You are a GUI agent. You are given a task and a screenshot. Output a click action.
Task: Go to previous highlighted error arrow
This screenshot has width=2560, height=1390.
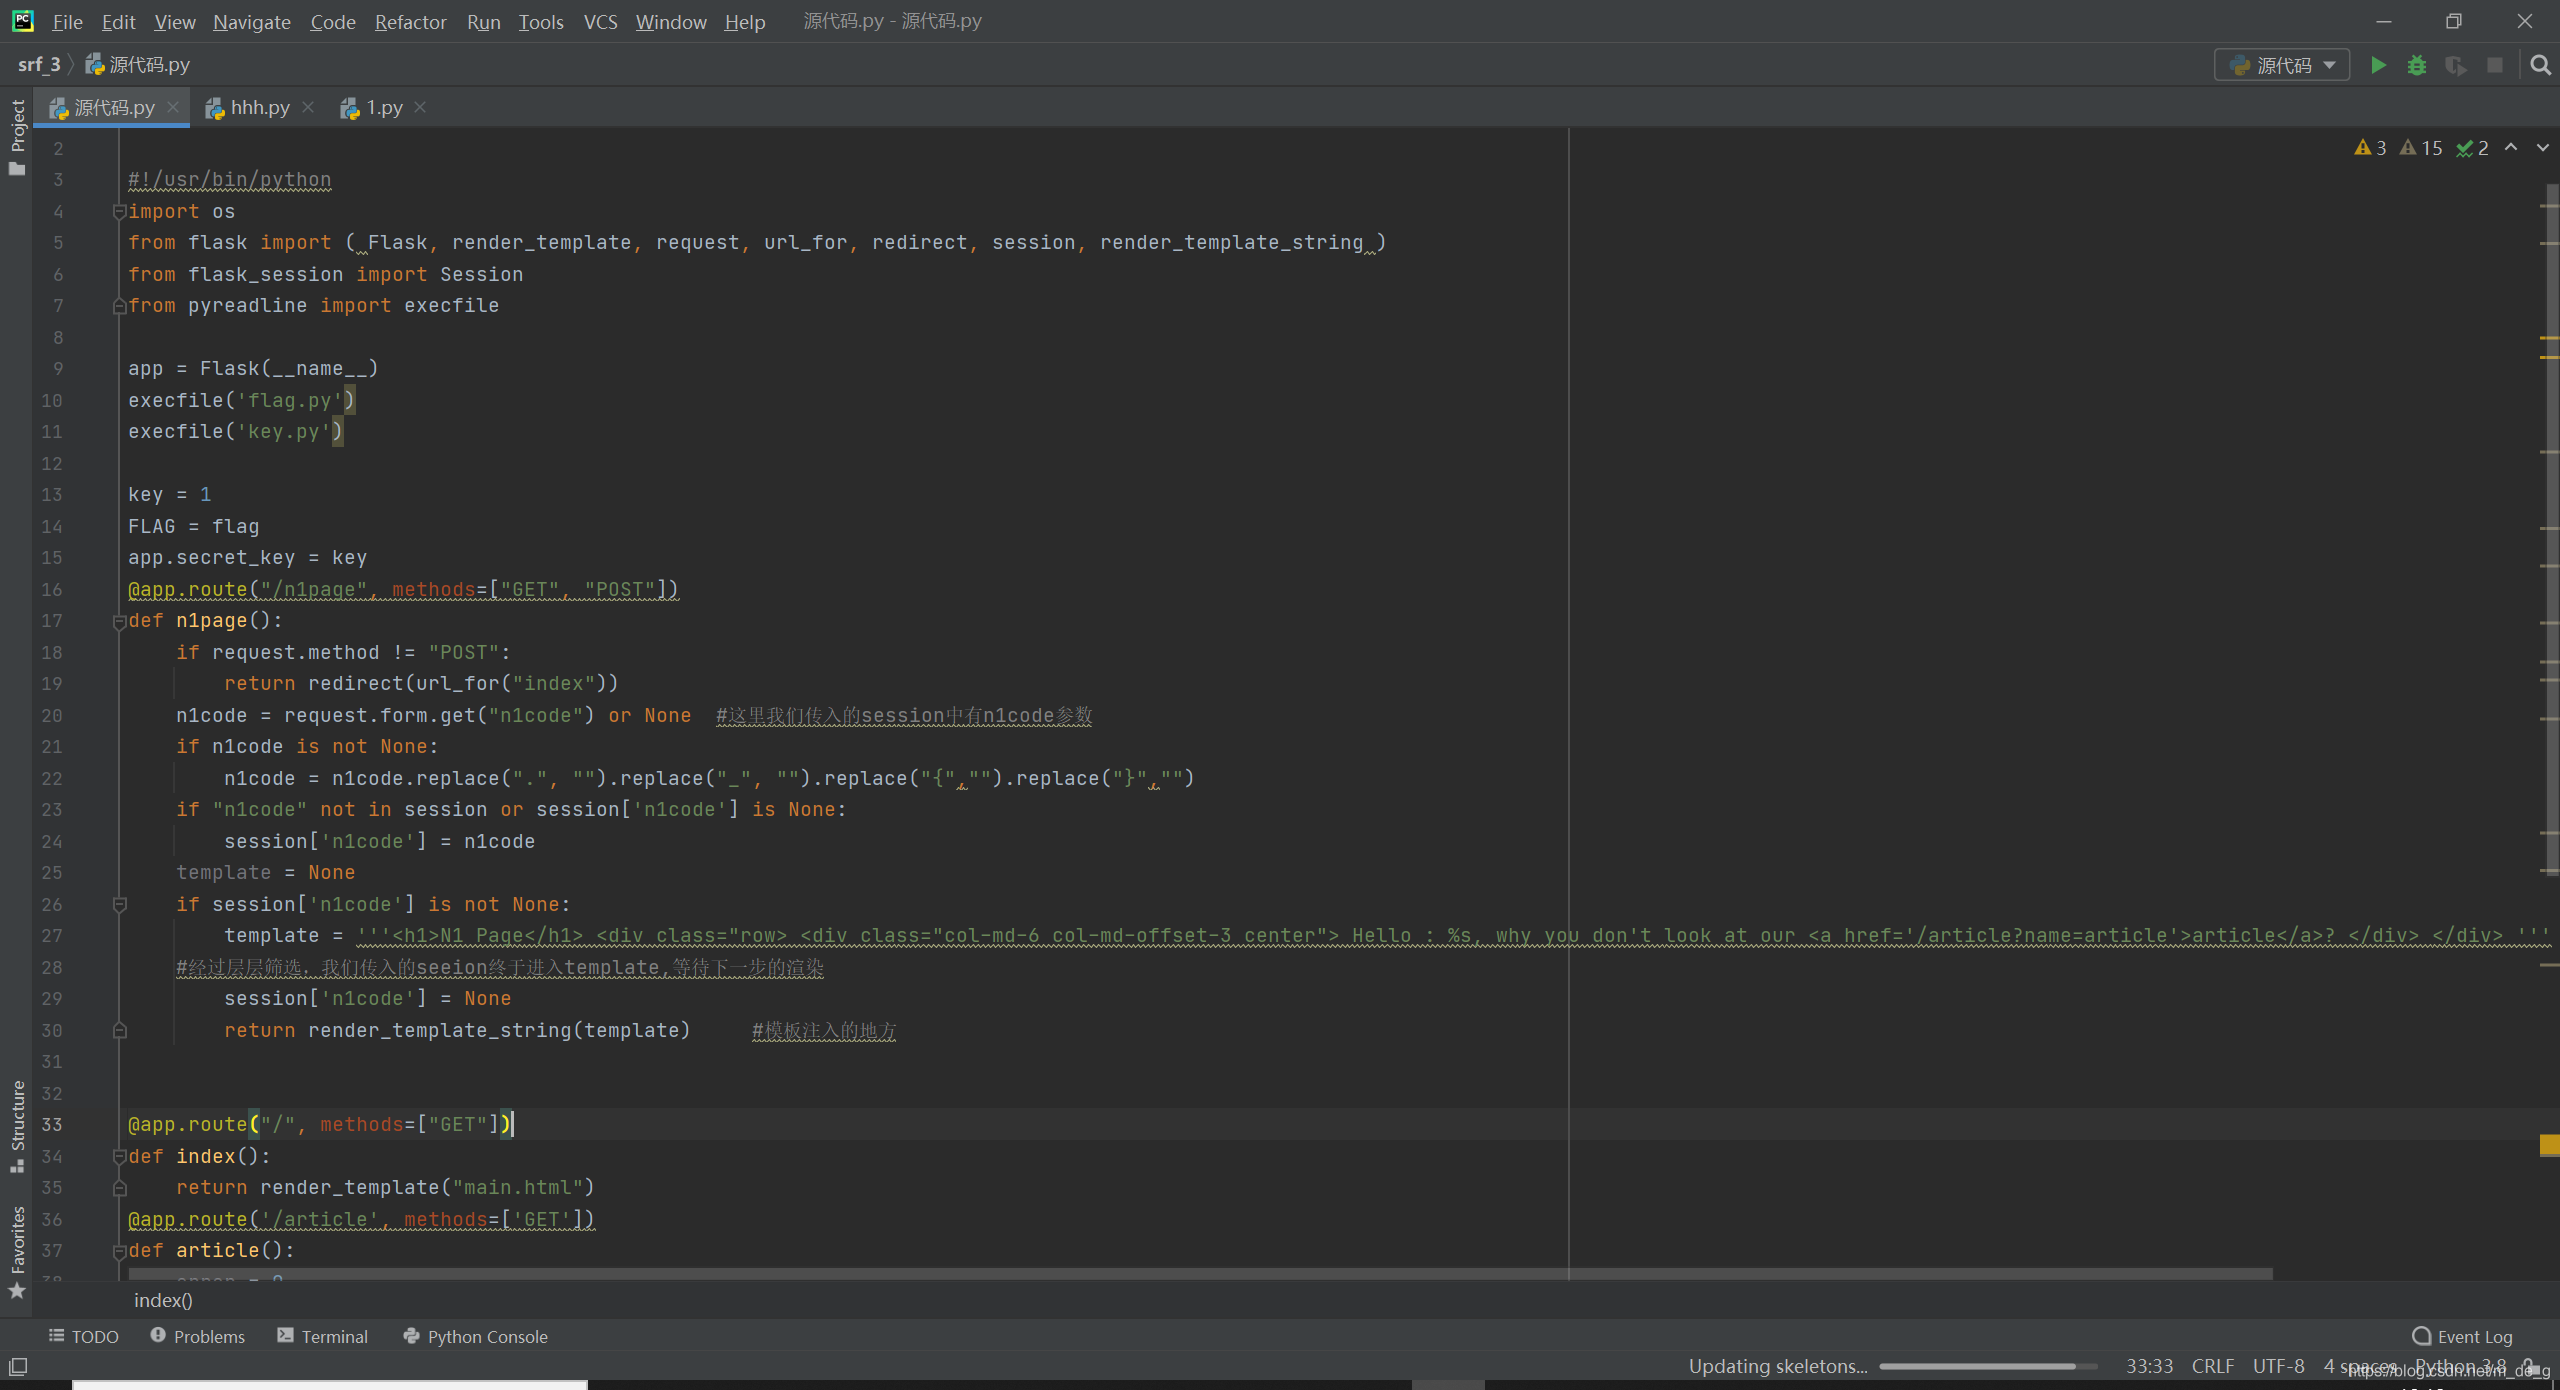coord(2511,148)
